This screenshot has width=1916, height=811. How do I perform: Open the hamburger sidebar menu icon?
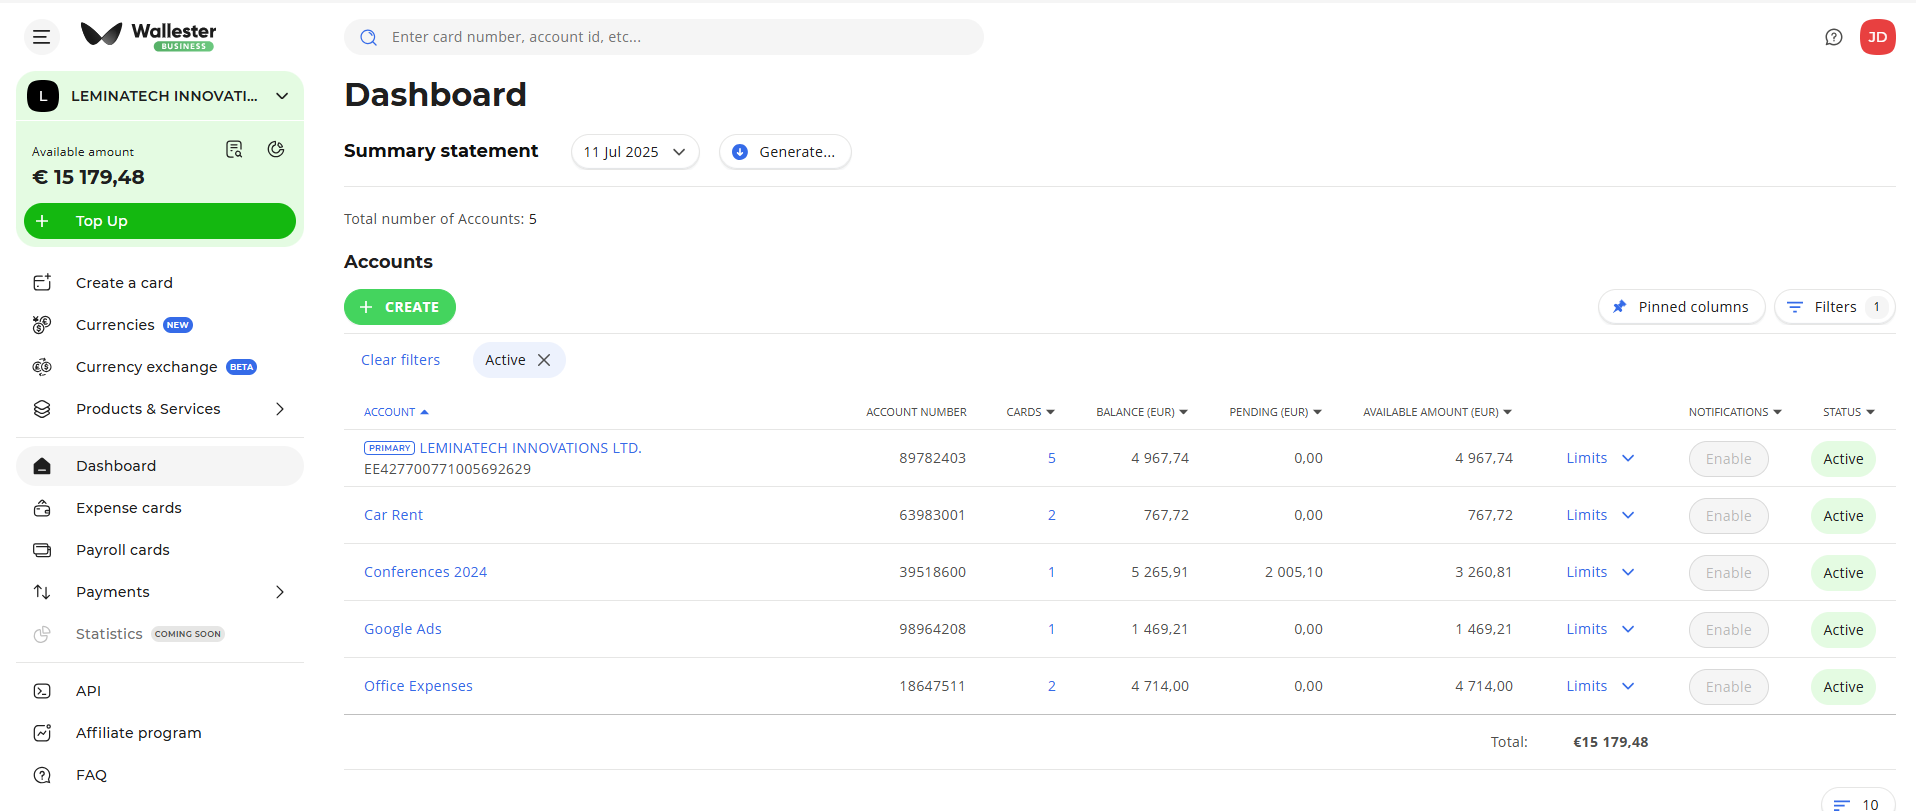coord(41,37)
